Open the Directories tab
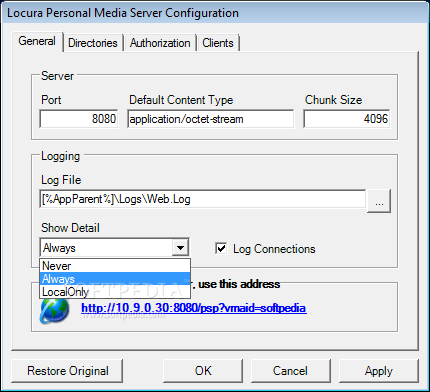 (x=93, y=43)
